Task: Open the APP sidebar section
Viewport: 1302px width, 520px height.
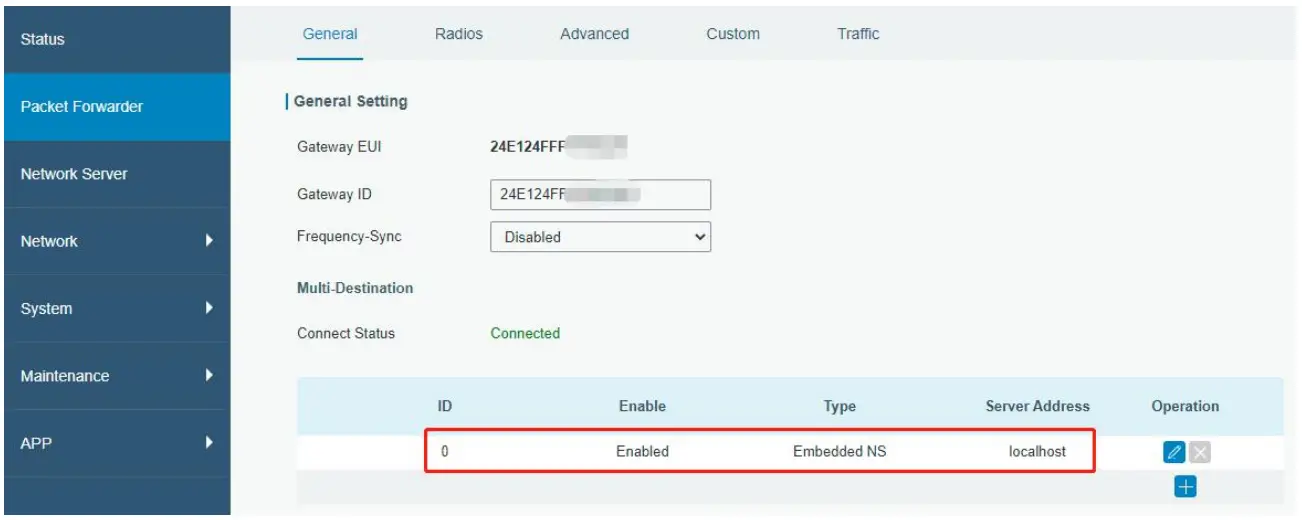Action: coord(116,443)
